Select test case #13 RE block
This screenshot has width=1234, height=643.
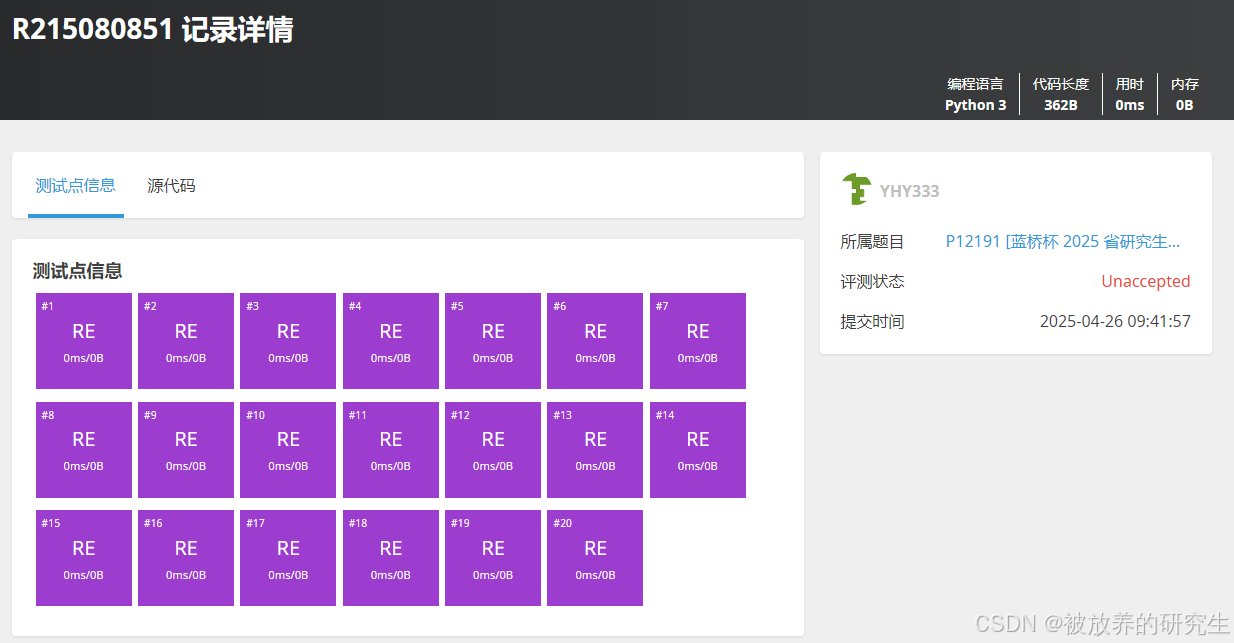[595, 450]
